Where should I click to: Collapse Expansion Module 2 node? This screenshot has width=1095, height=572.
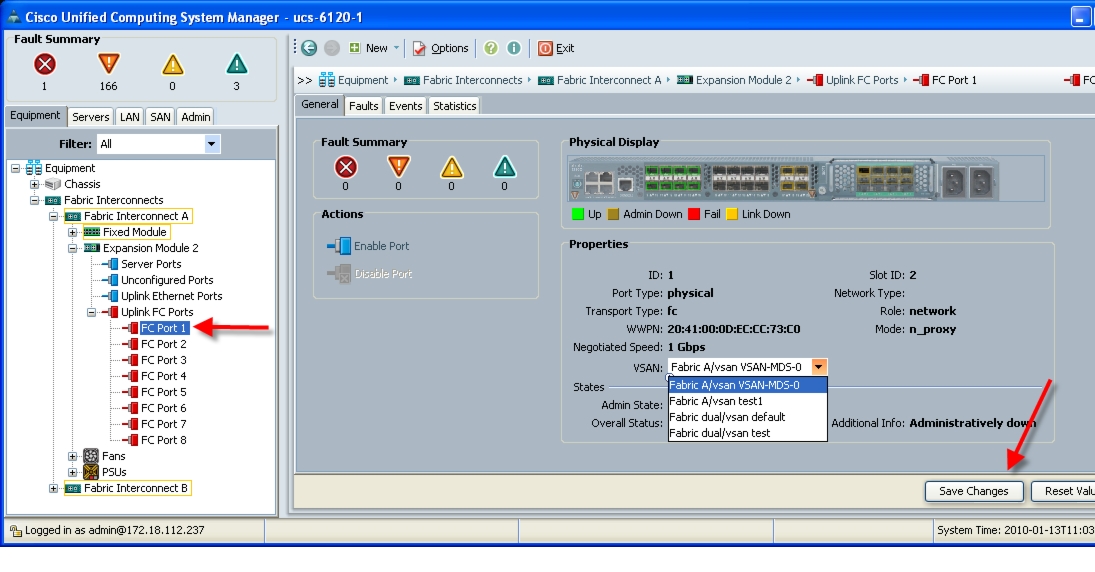(72, 248)
